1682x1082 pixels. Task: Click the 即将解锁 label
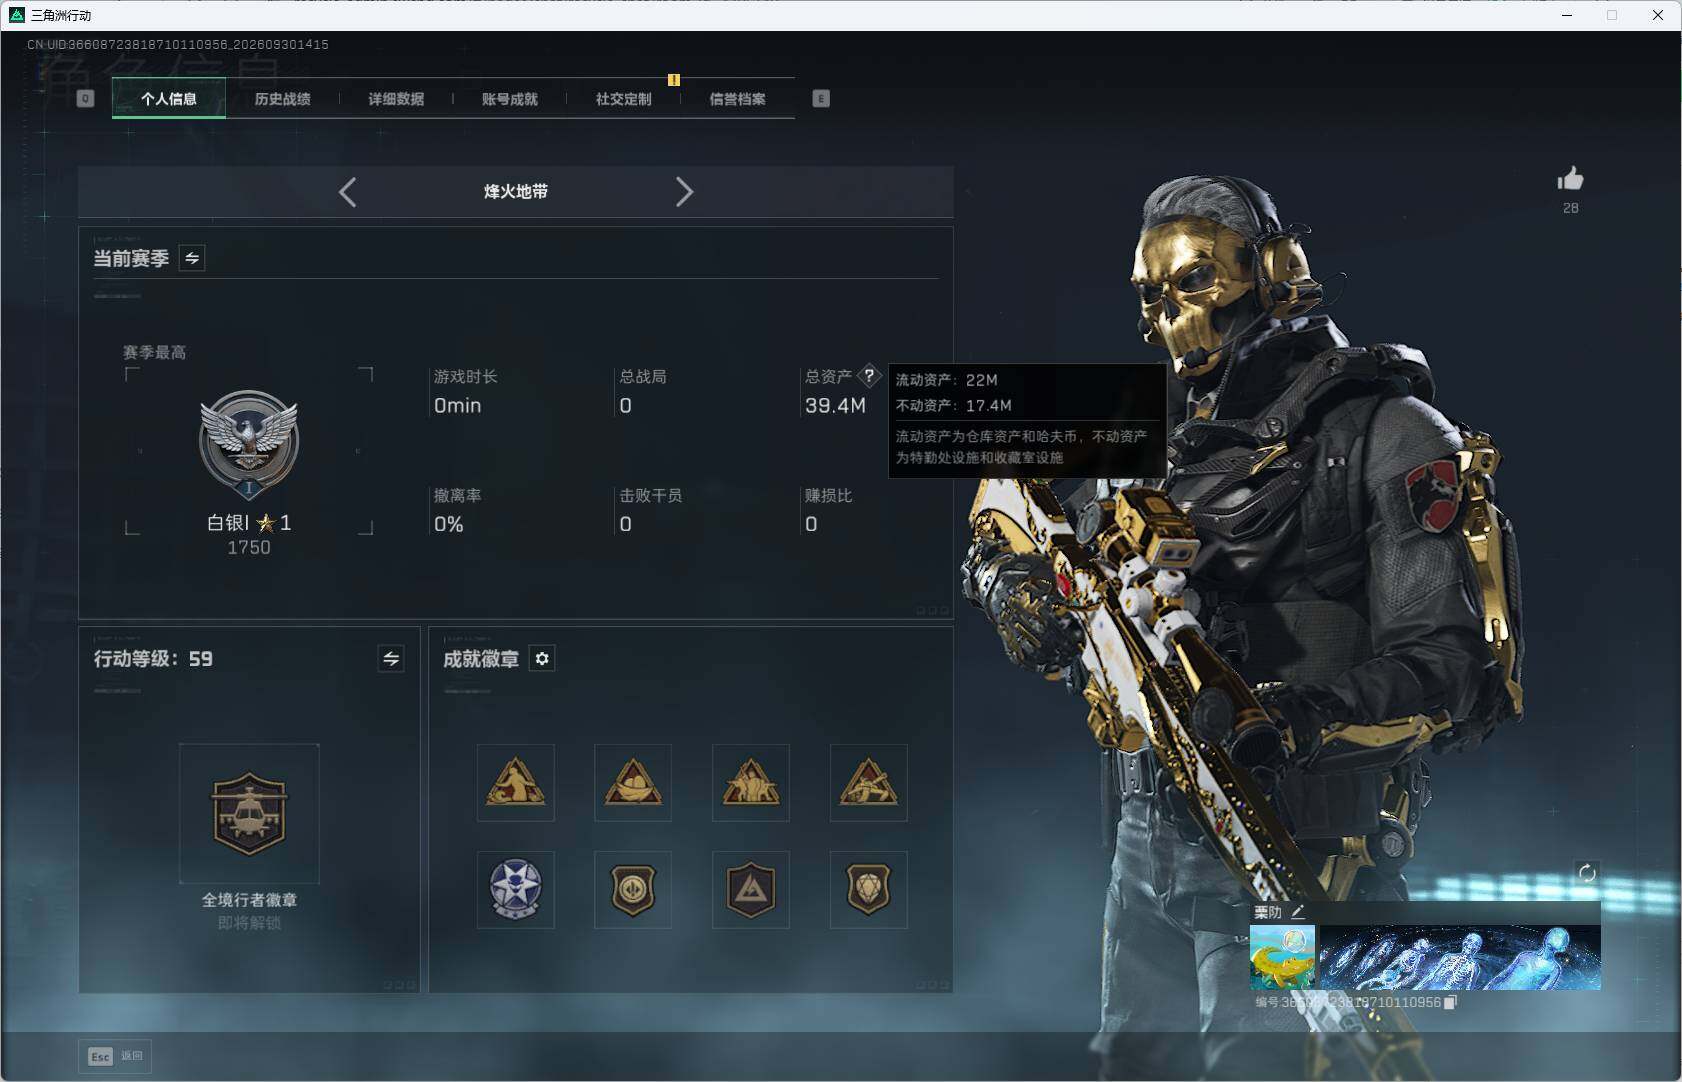[x=249, y=922]
